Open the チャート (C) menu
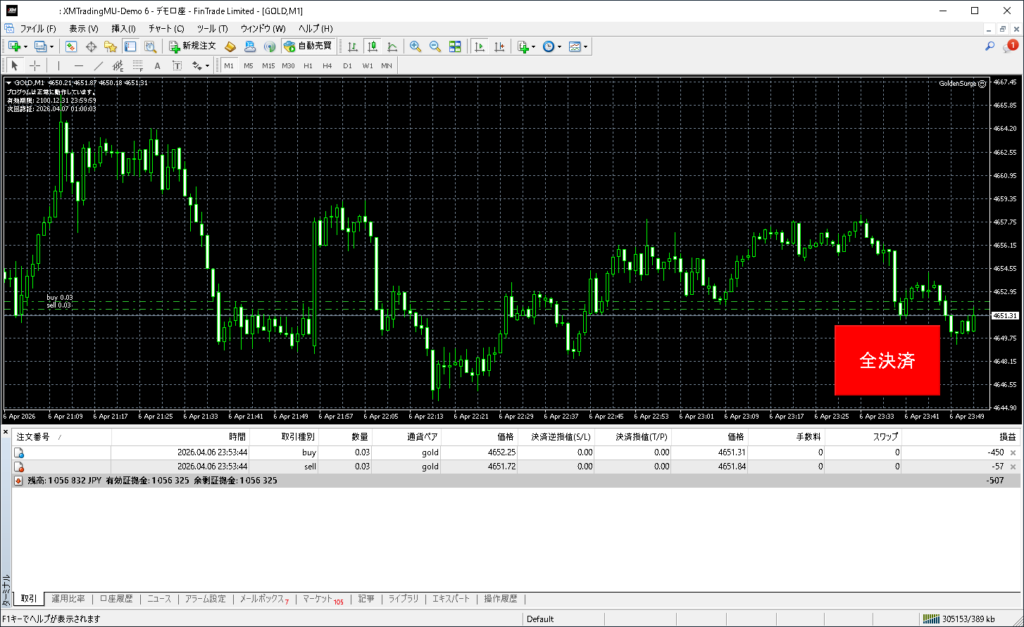Screen dimensions: 1024x627 click(166, 28)
